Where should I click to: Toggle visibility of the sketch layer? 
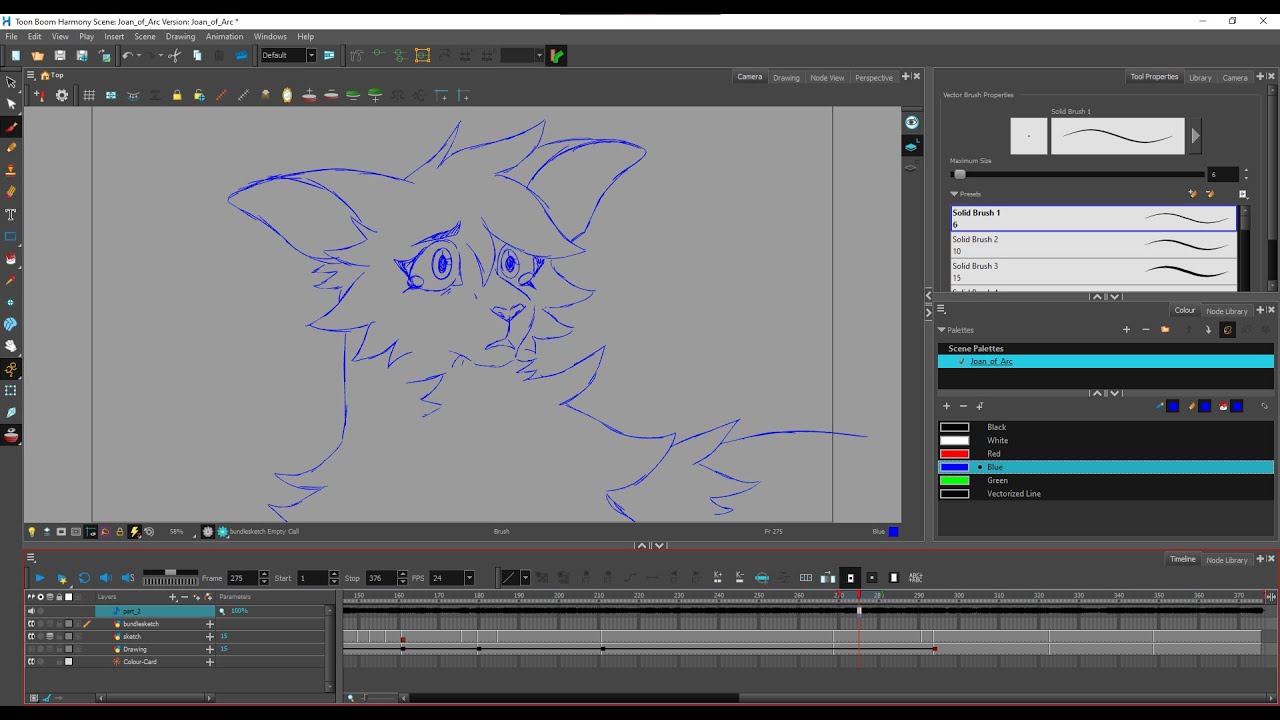click(31, 637)
